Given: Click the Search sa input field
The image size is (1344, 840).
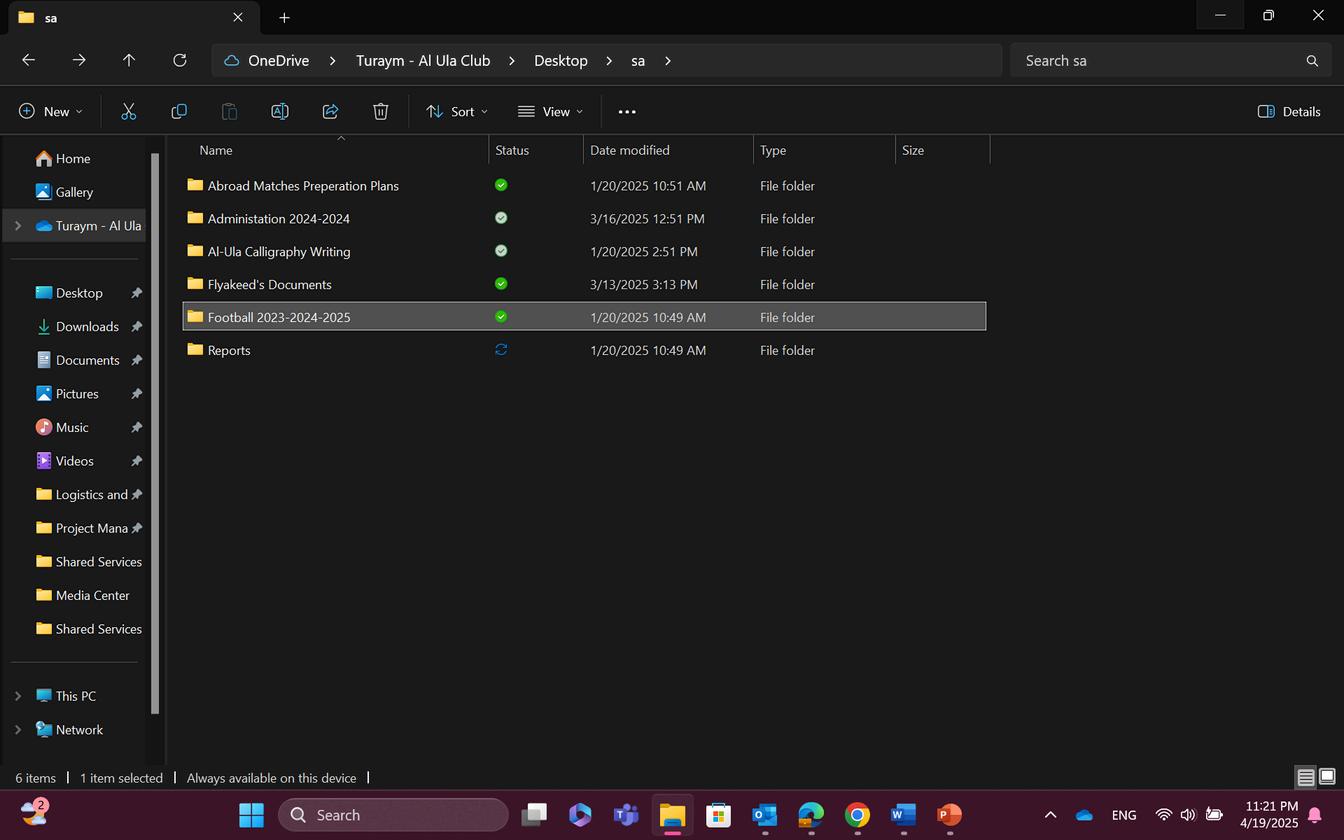Looking at the screenshot, I should [1160, 61].
